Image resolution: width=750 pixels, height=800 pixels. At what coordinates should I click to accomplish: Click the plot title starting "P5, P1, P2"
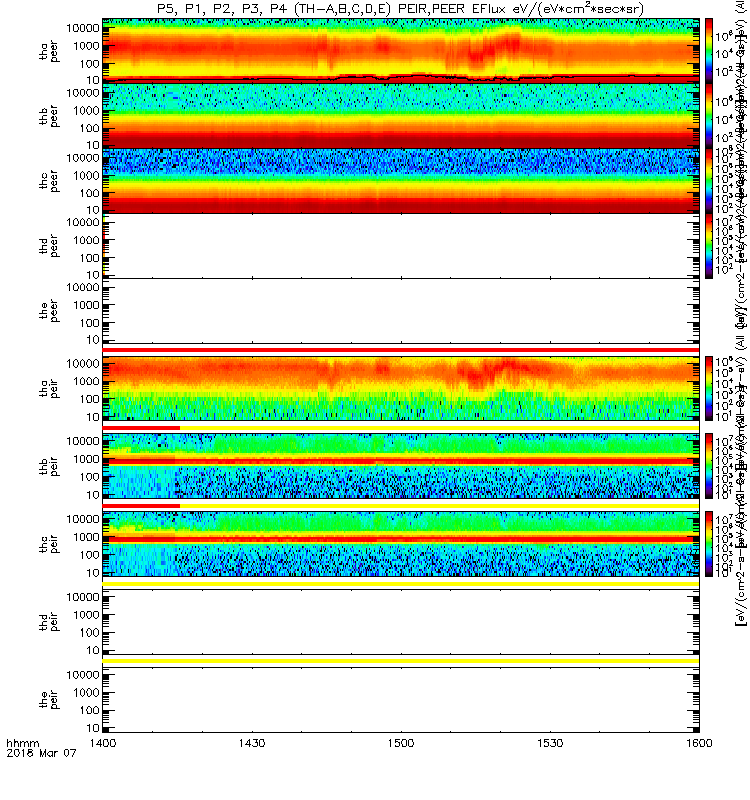point(400,9)
